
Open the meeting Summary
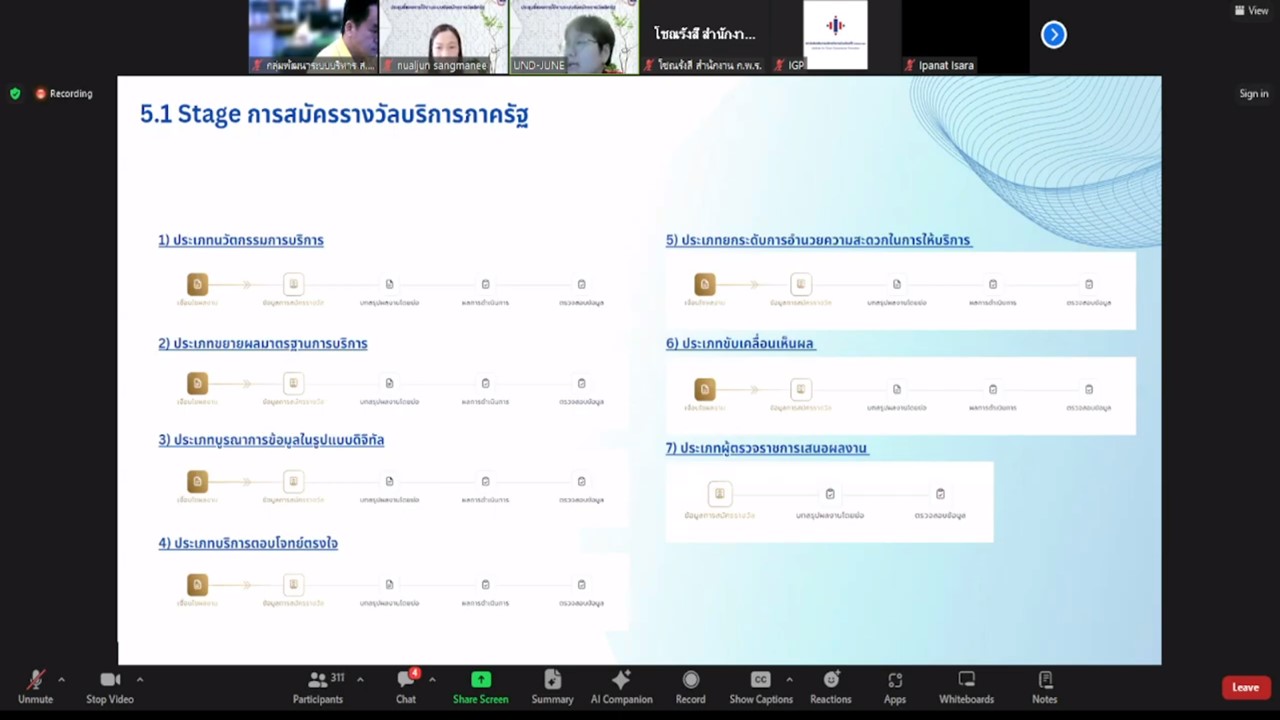(x=552, y=686)
